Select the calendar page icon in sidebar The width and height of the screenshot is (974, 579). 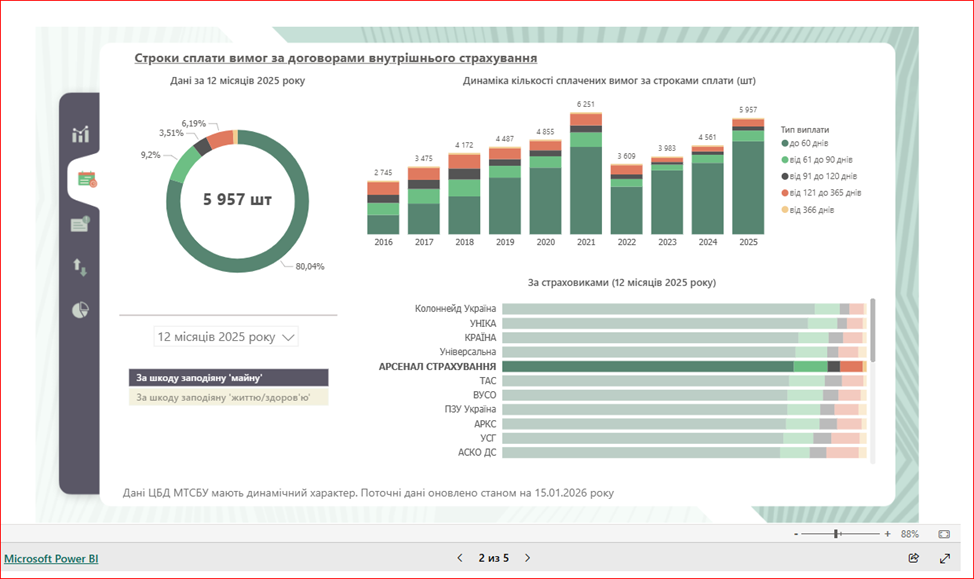point(86,180)
